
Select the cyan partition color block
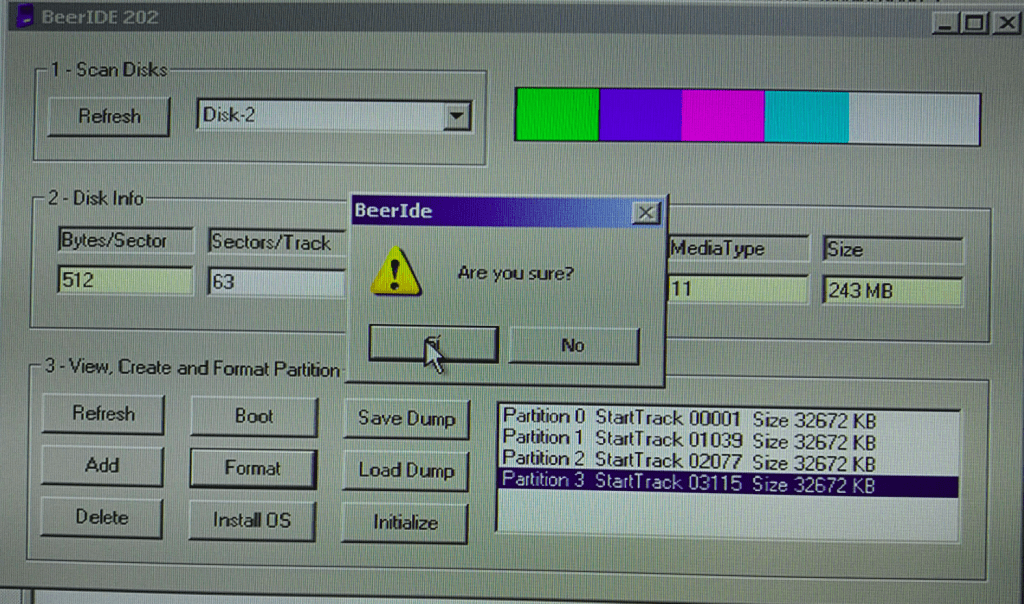pyautogui.click(x=806, y=116)
